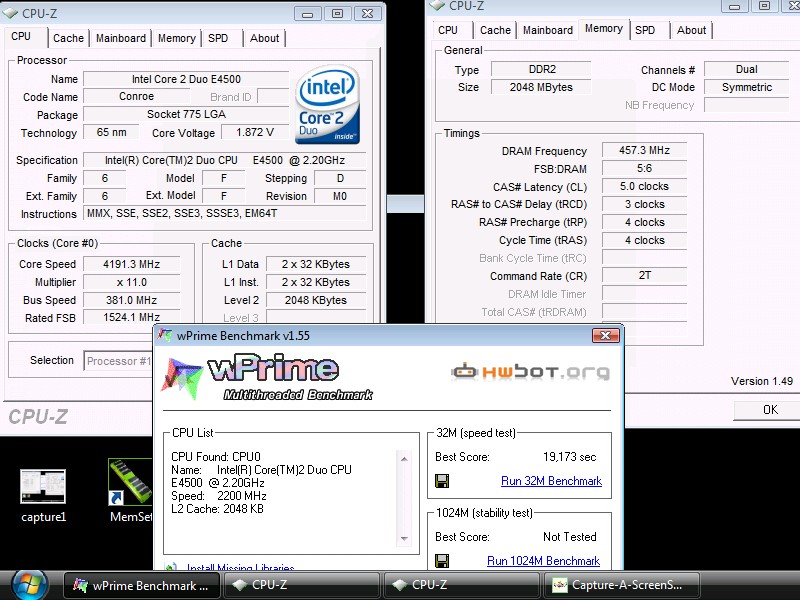Open Cache tab in right CPU-Z window
800x600 pixels.
coord(495,30)
